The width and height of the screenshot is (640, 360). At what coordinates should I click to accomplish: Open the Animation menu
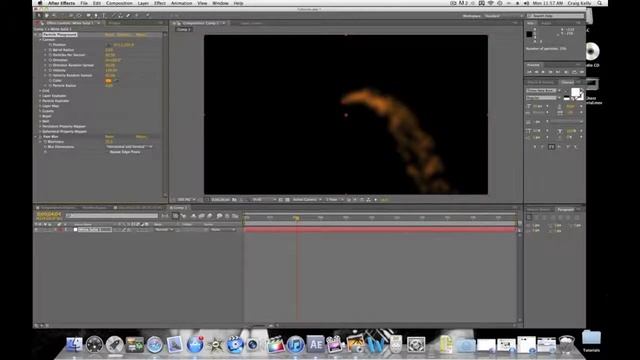pos(181,3)
